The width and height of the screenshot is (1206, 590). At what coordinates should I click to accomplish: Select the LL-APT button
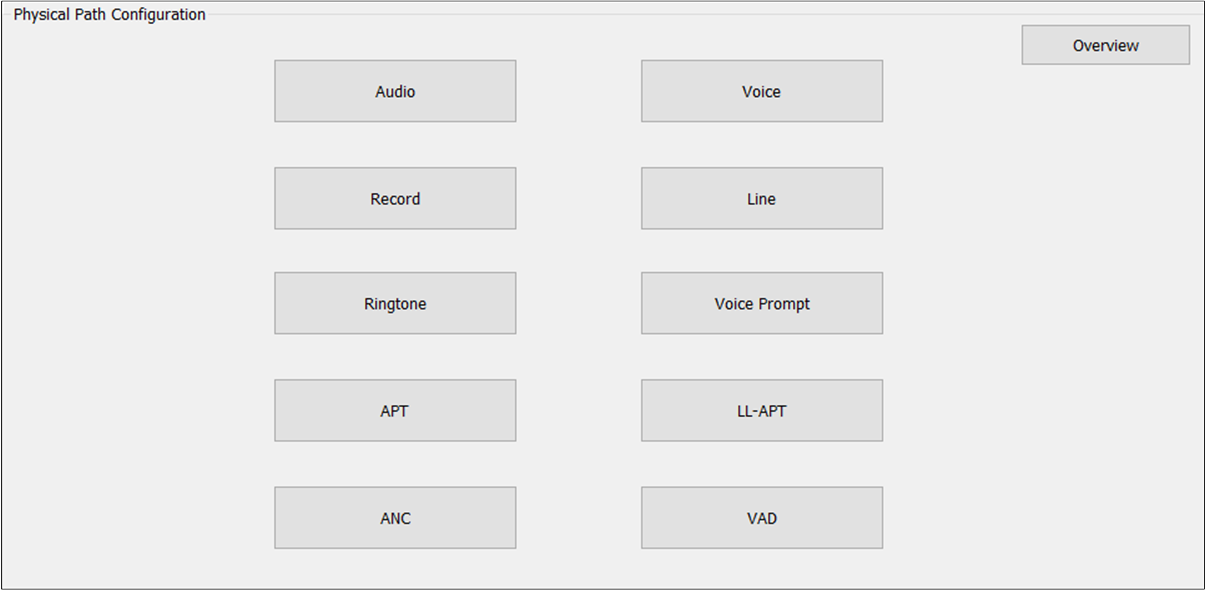point(761,410)
